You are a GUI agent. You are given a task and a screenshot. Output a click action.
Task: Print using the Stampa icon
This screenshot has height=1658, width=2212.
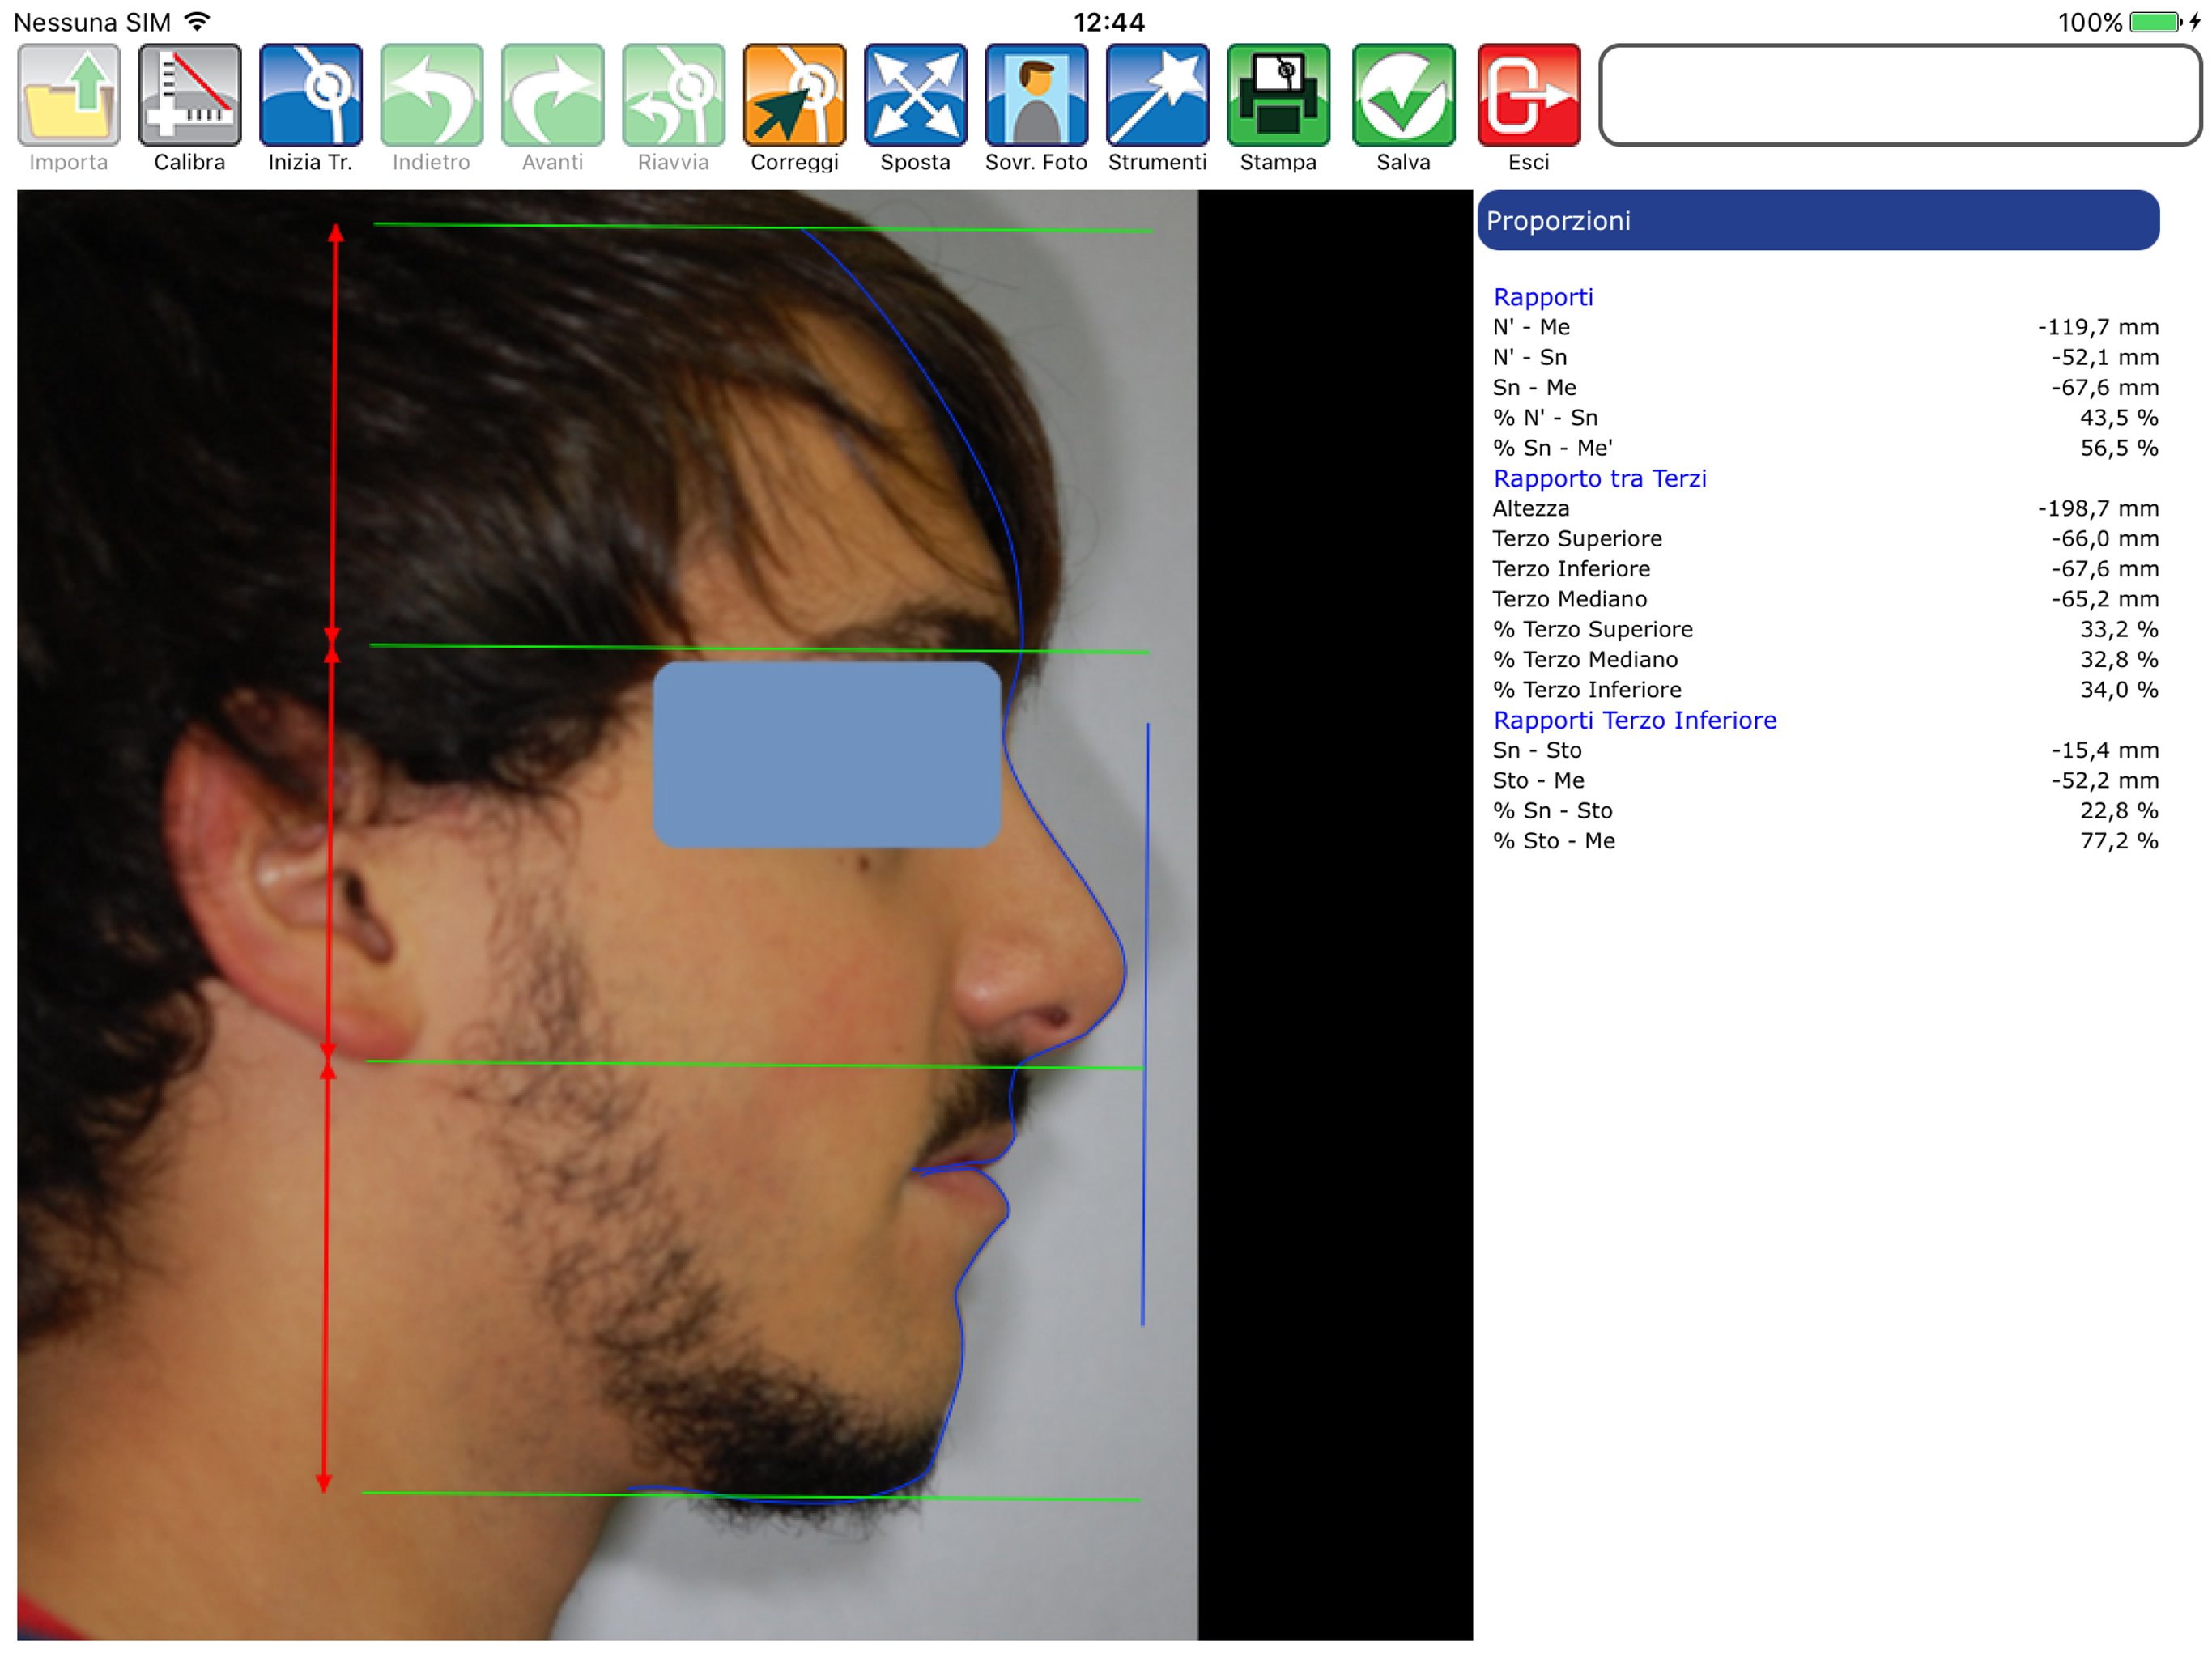click(1278, 96)
